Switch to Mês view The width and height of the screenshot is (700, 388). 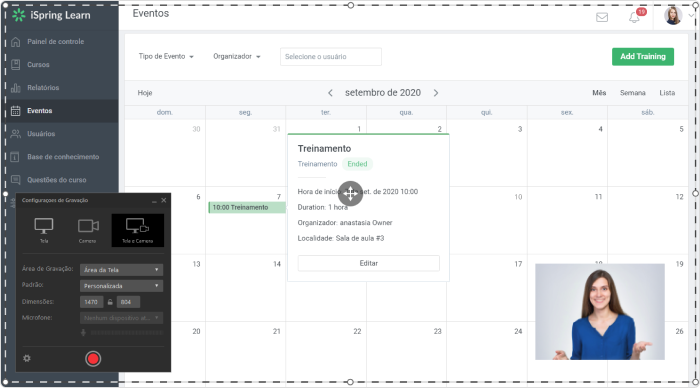pos(599,93)
